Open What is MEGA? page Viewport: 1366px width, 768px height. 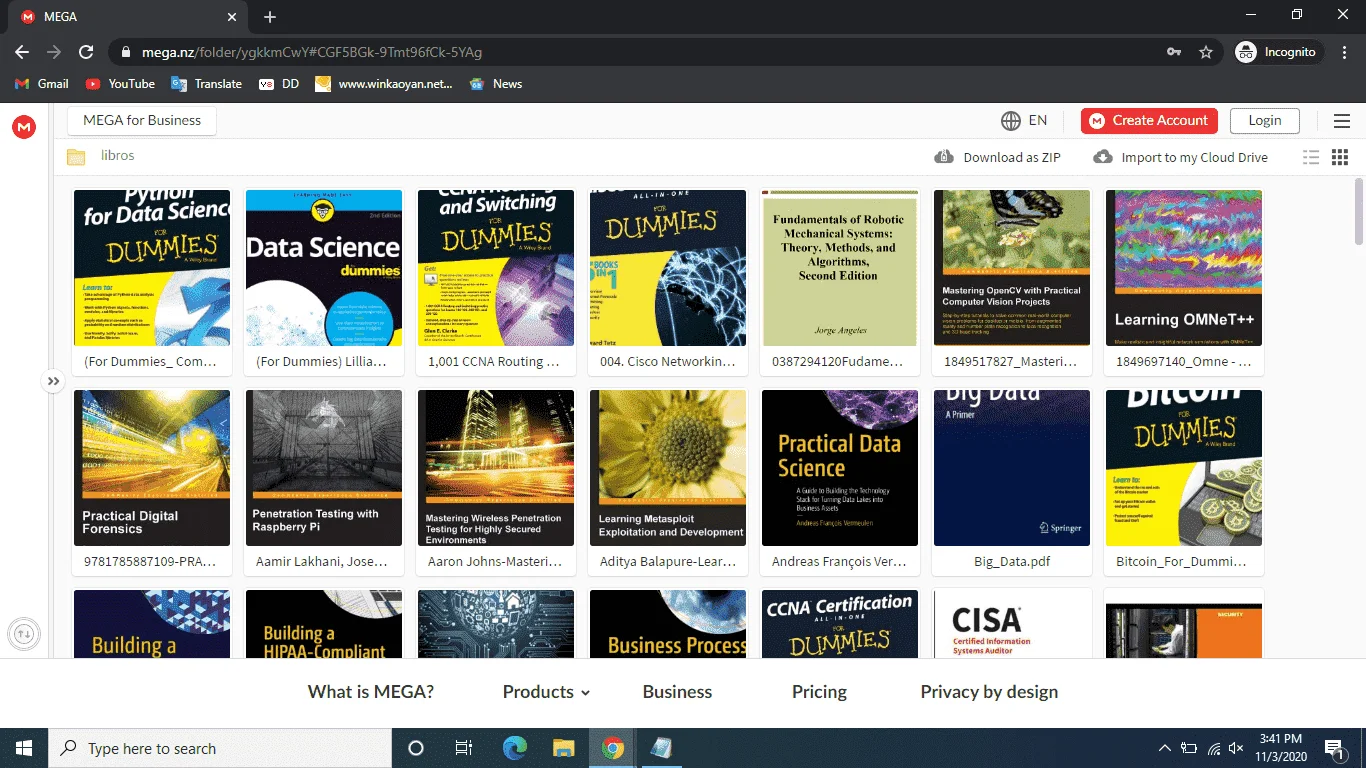tap(371, 692)
